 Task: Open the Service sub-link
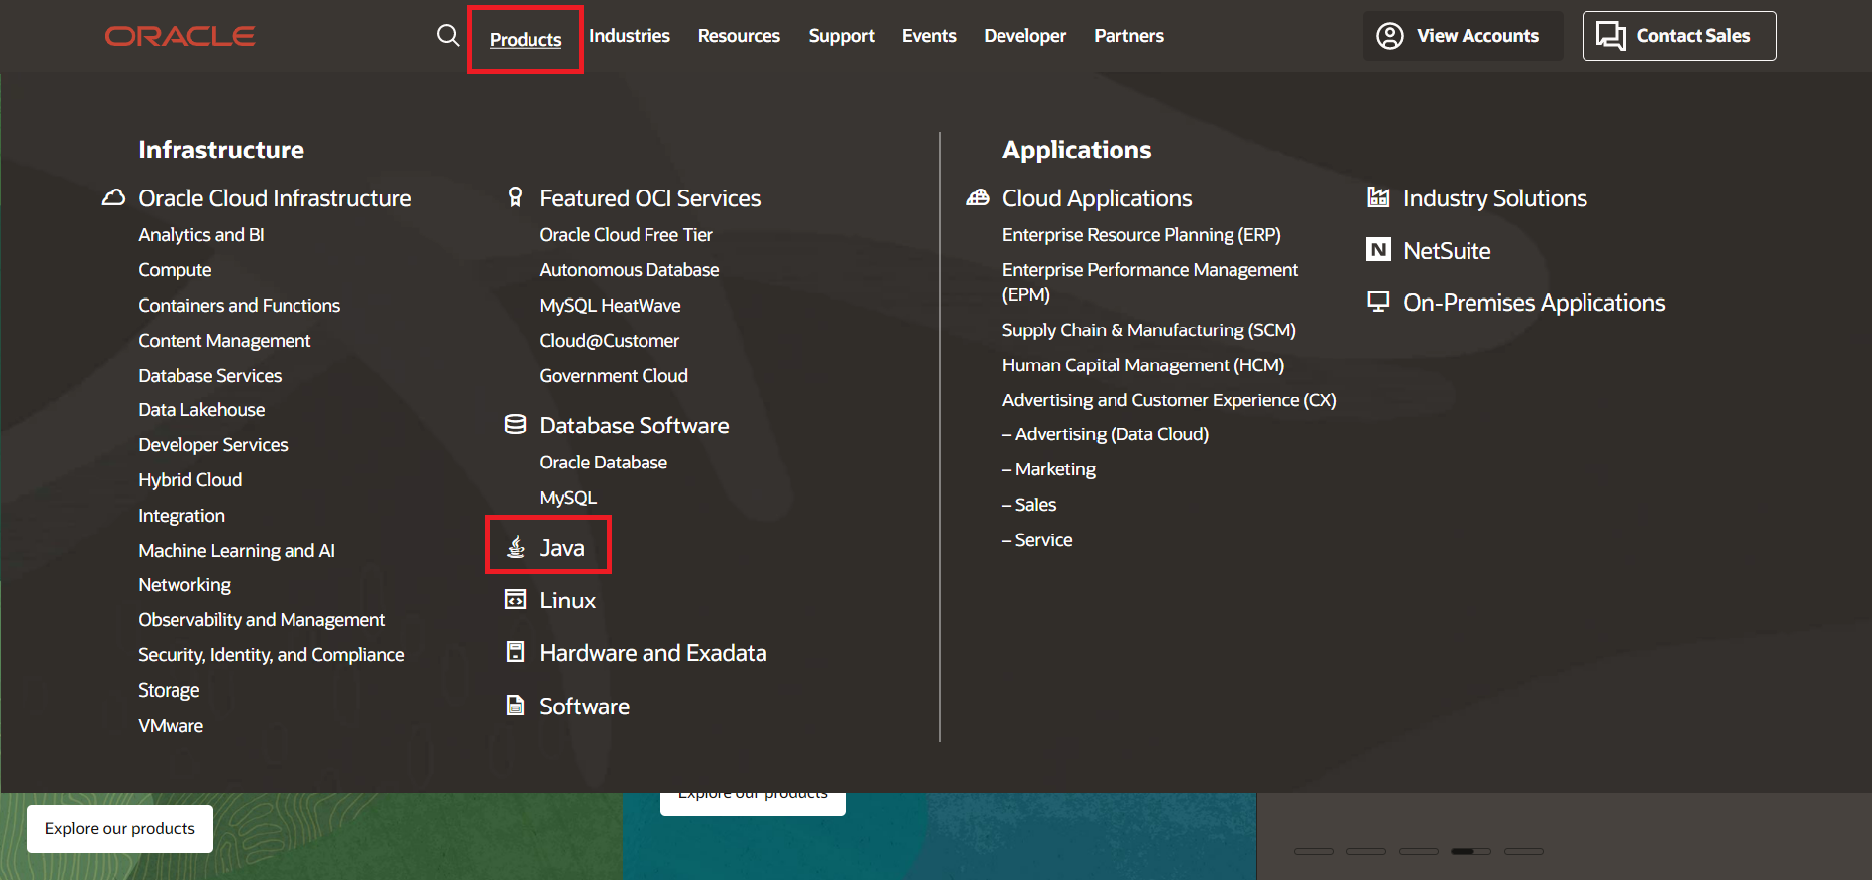(x=1037, y=540)
